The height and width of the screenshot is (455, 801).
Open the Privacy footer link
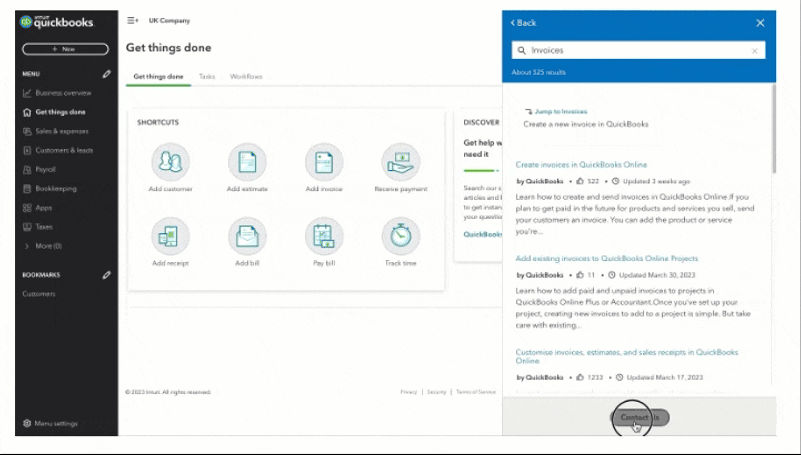(409, 392)
